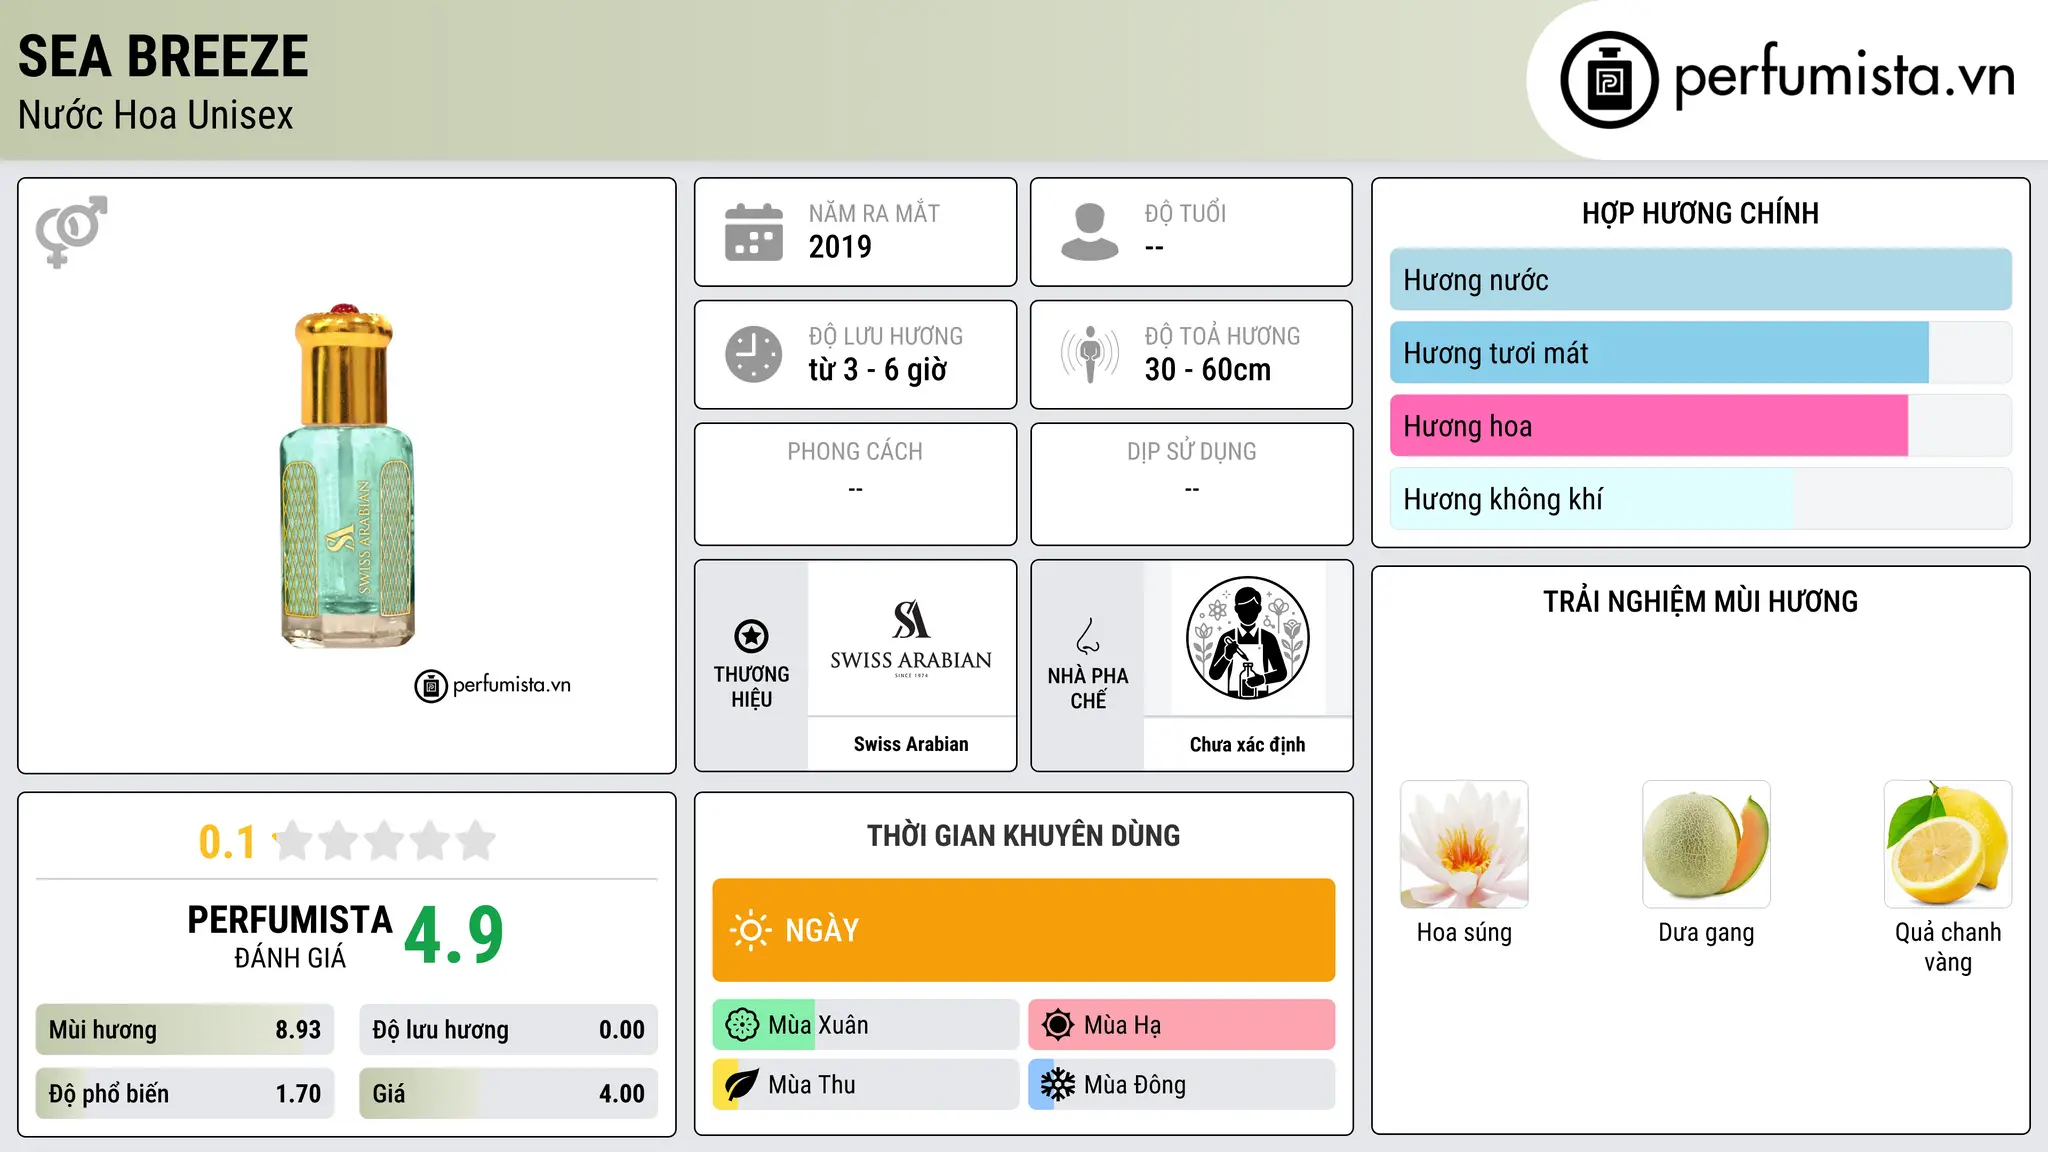Click the NHÀ PHA CHẾ label

[x=1088, y=688]
